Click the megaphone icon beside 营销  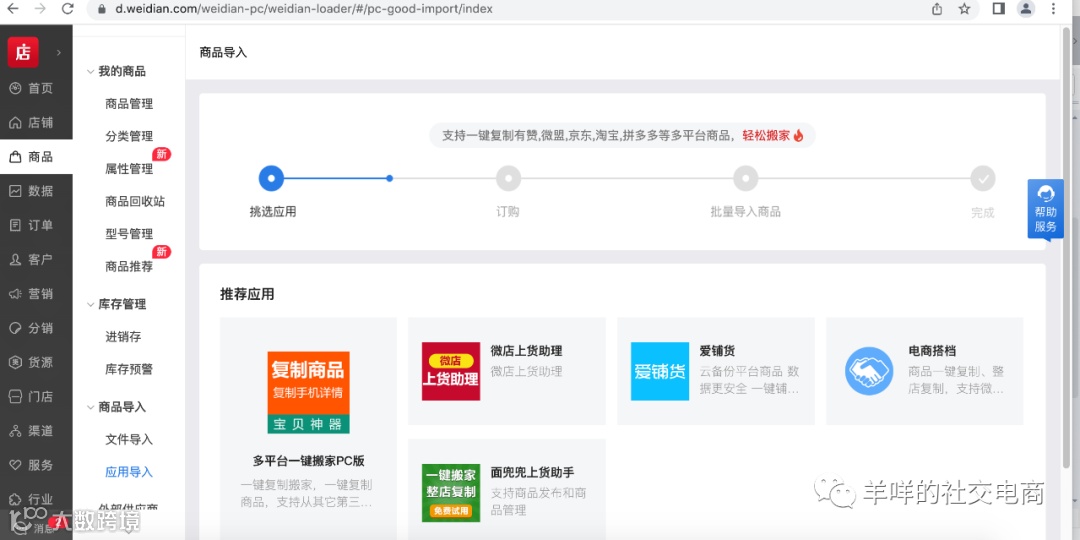point(15,294)
